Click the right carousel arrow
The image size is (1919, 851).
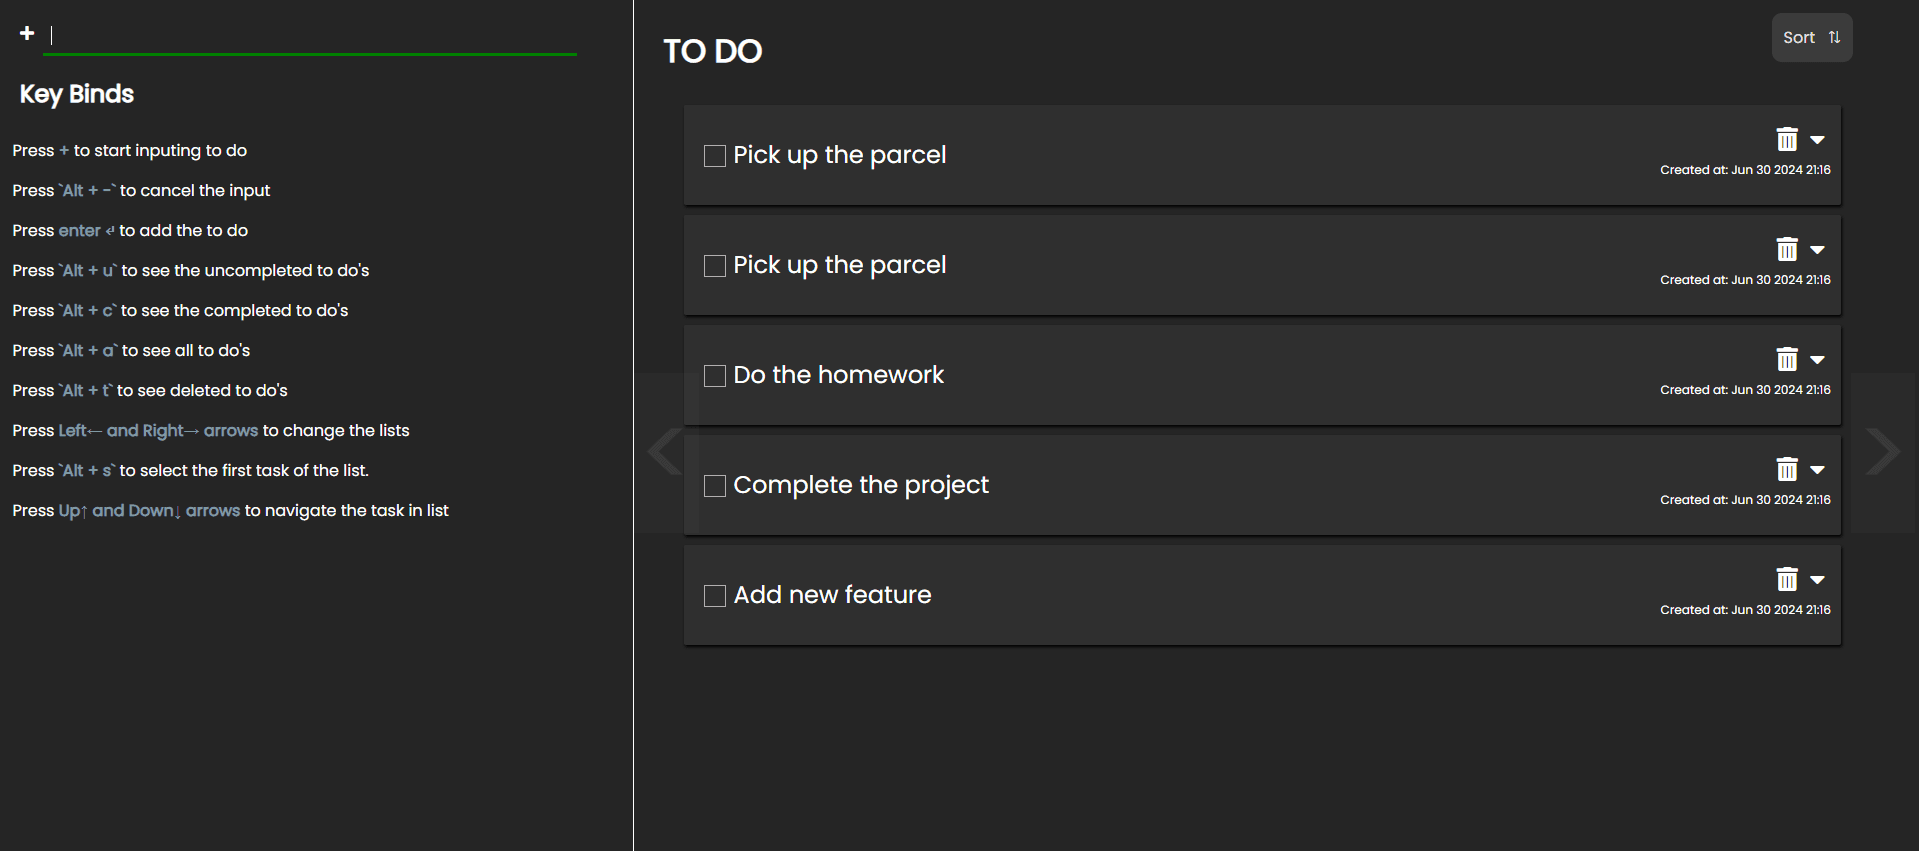(1884, 451)
